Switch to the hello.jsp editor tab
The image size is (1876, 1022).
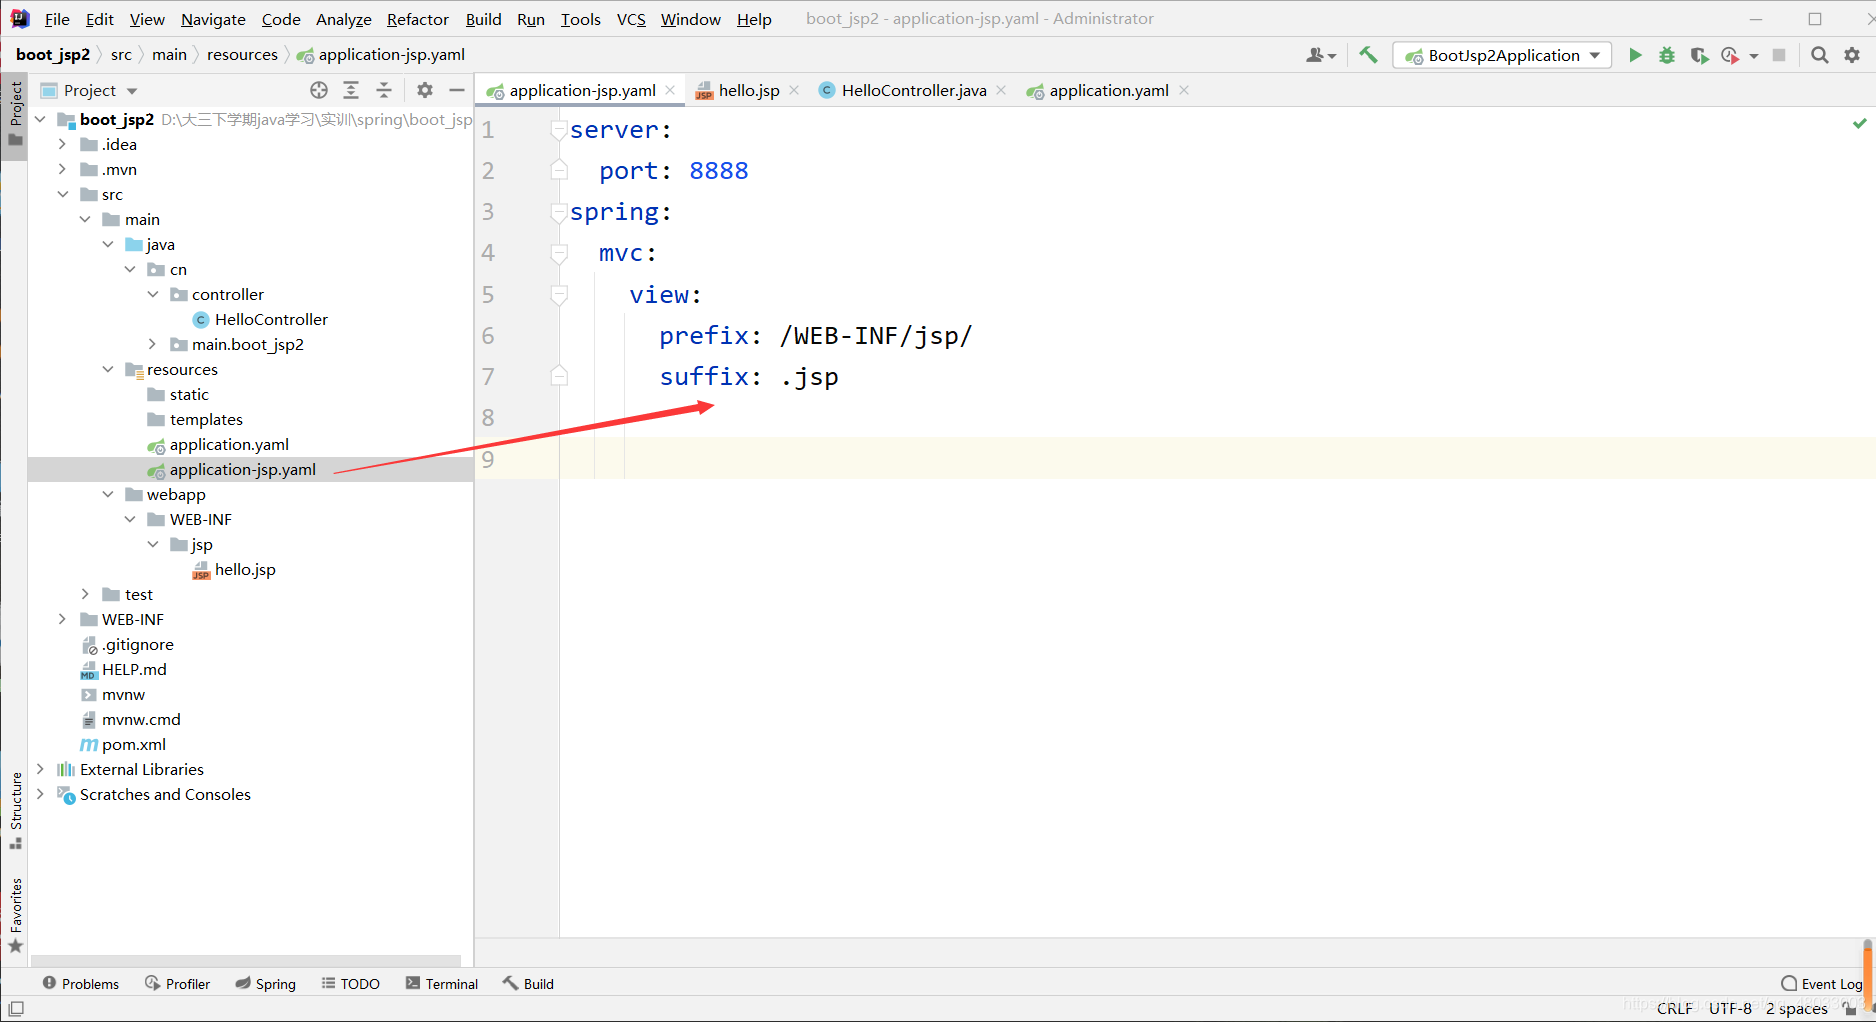pyautogui.click(x=748, y=90)
